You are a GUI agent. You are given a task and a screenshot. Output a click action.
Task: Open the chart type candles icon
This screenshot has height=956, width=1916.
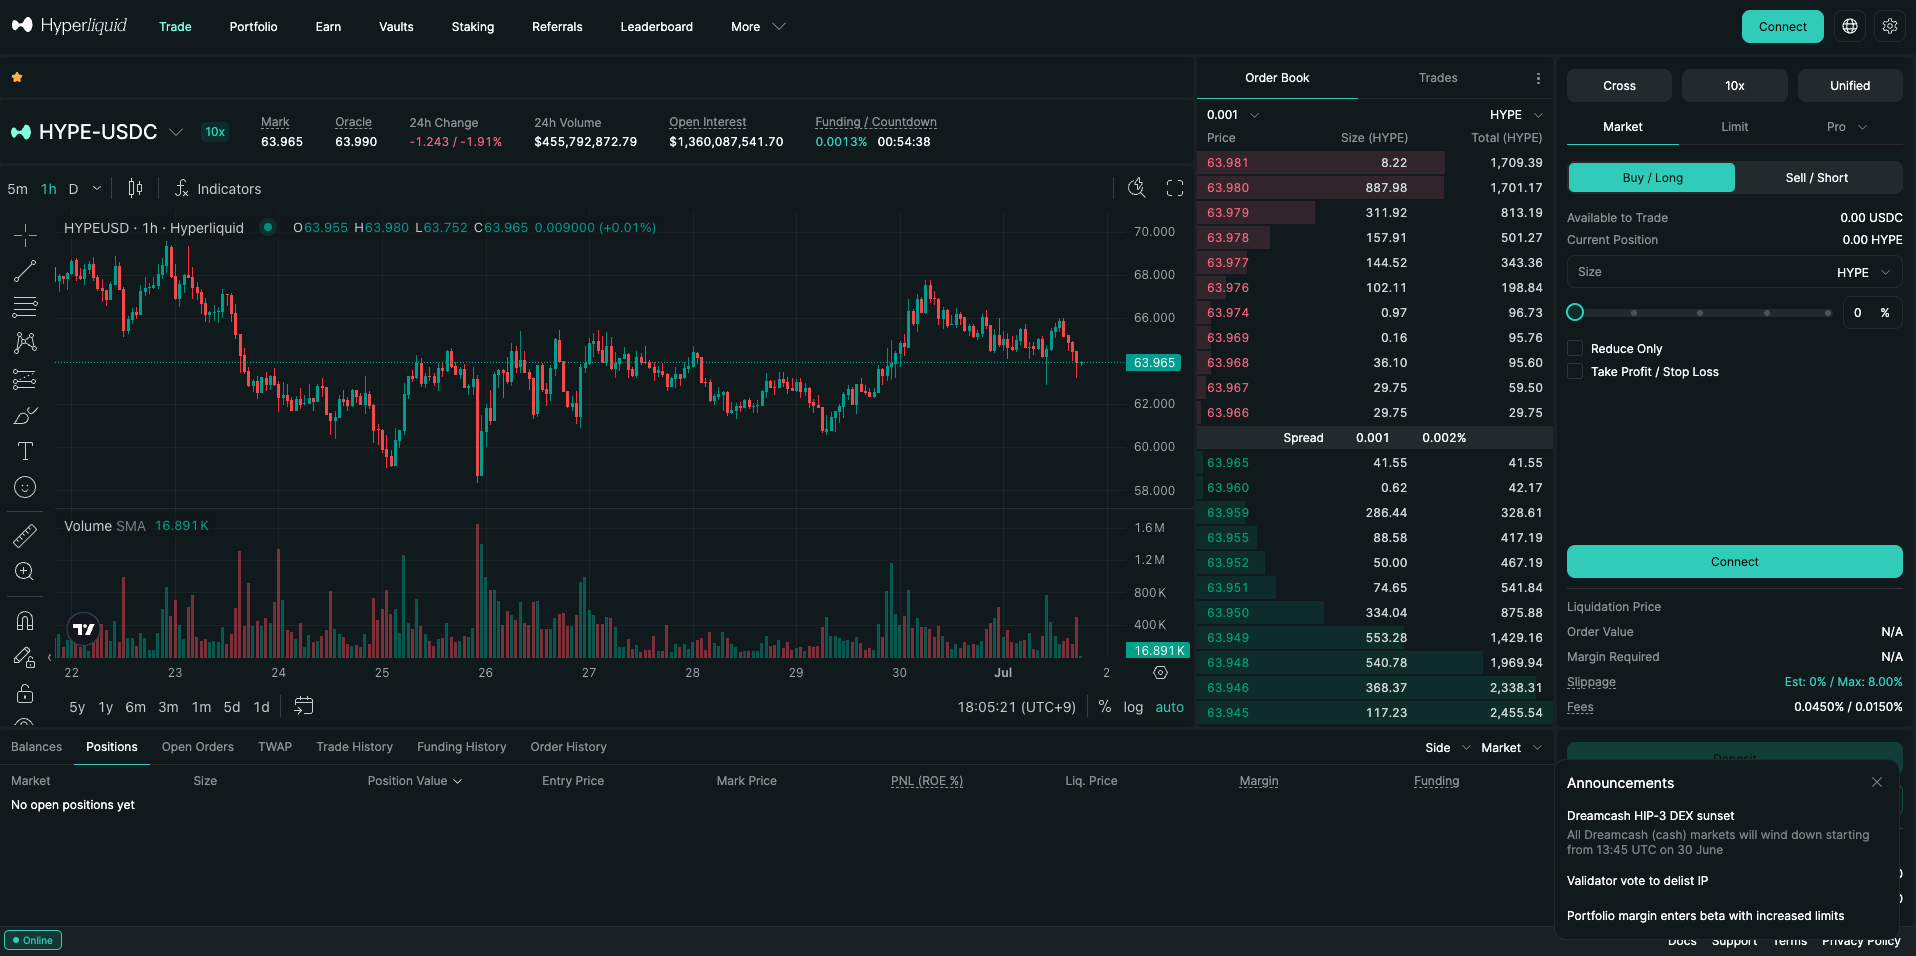[x=135, y=188]
